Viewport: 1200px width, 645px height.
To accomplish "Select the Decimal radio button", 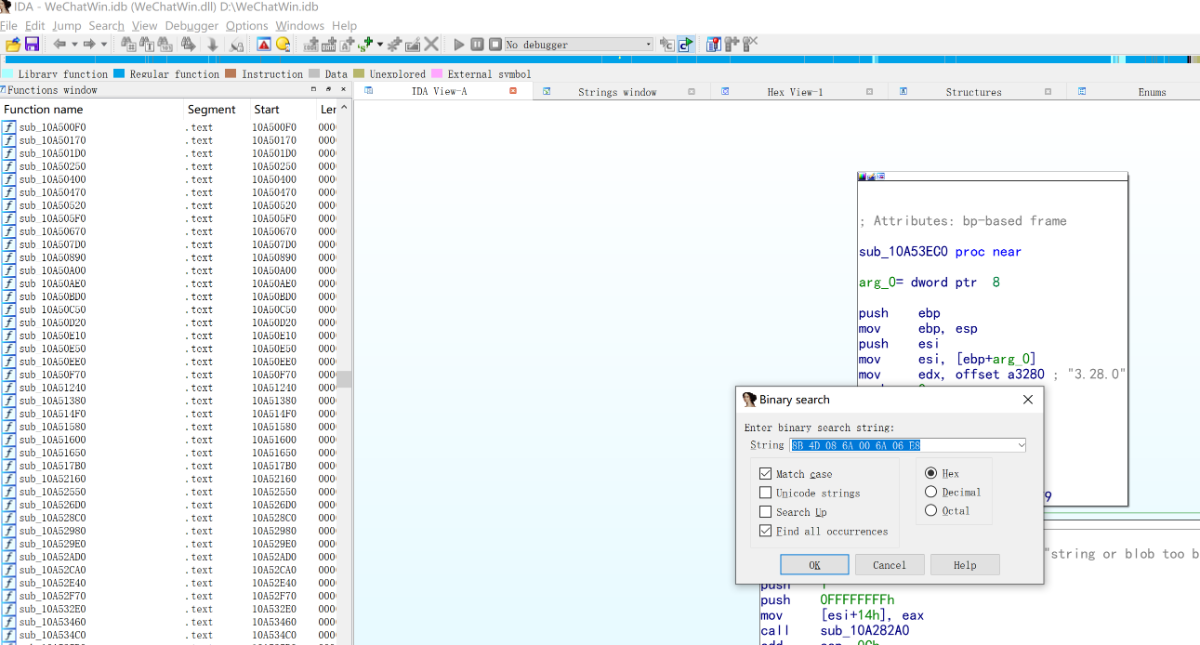I will tap(931, 492).
